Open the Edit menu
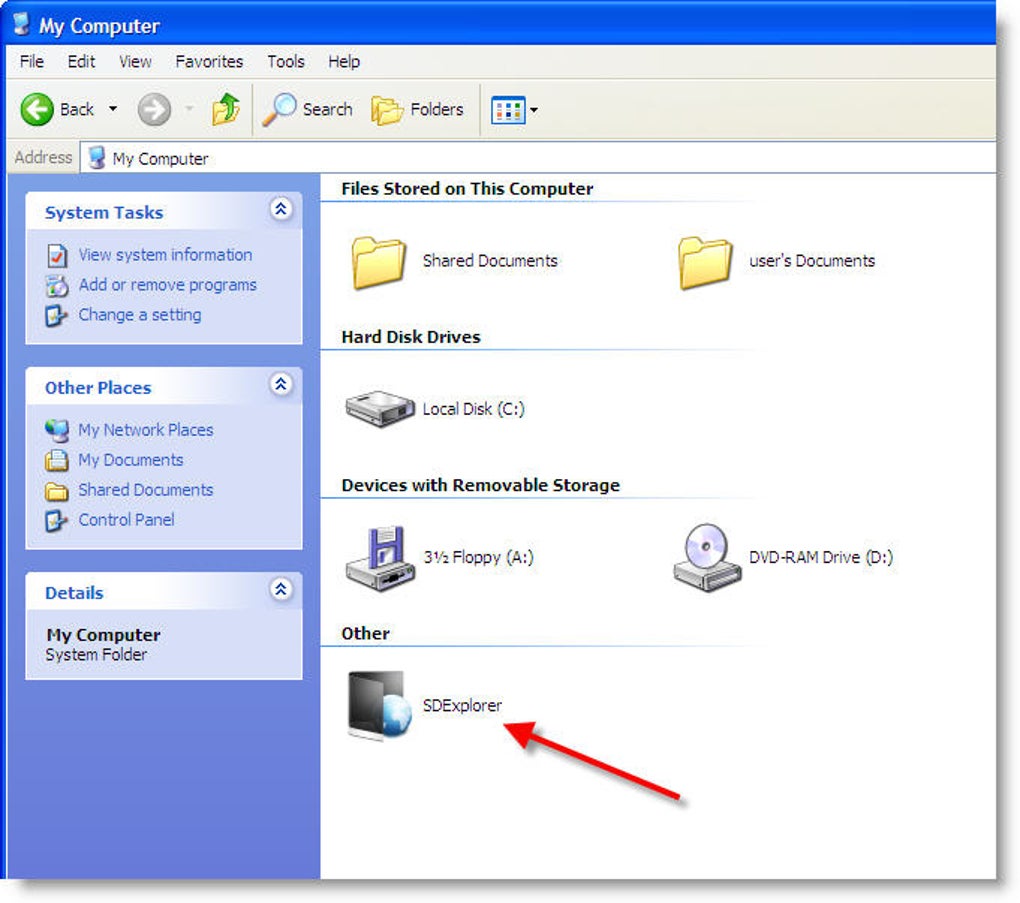1020x903 pixels. pos(81,62)
